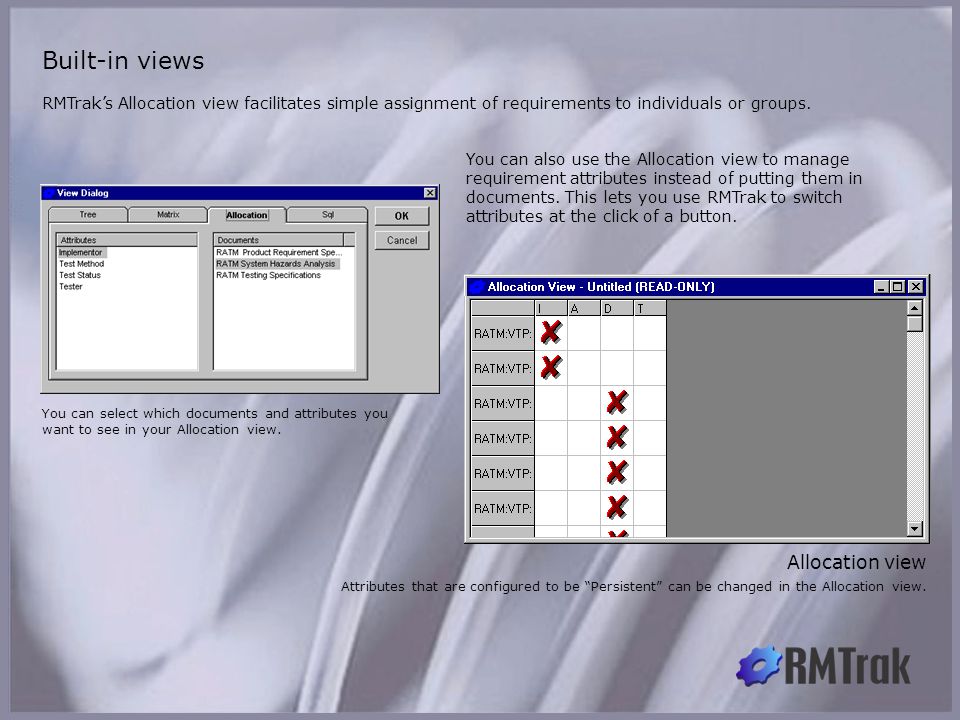Maximize the Allocation View window
This screenshot has height=720, width=960.
[898, 287]
